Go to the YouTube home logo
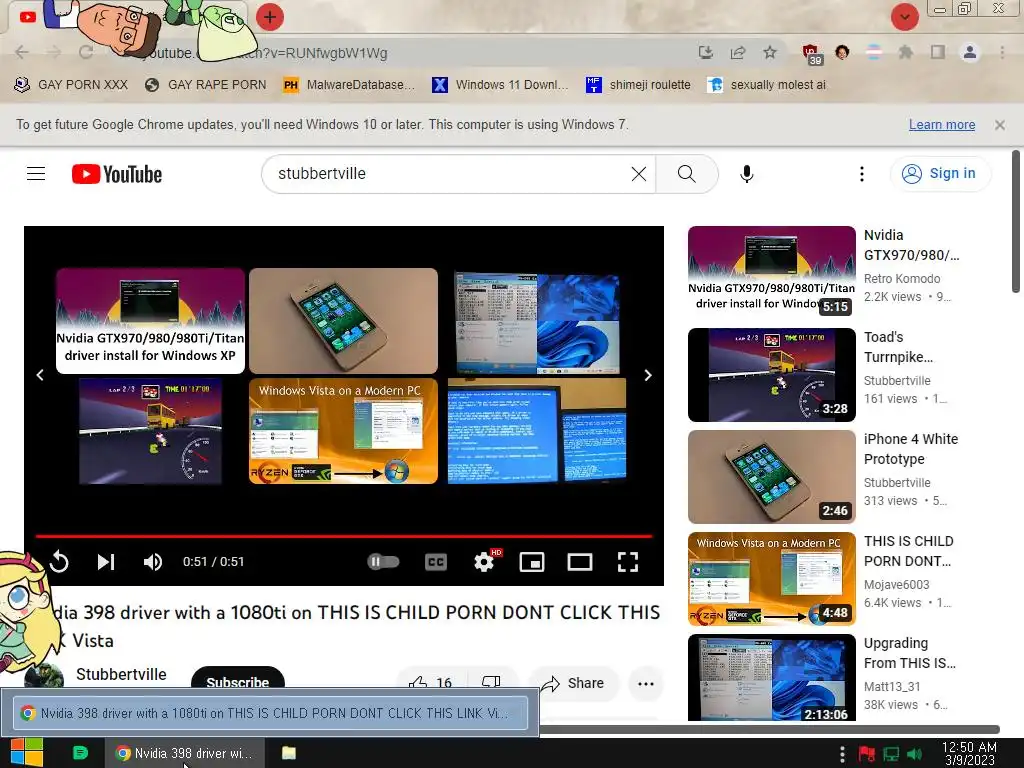This screenshot has width=1024, height=768. 117,174
